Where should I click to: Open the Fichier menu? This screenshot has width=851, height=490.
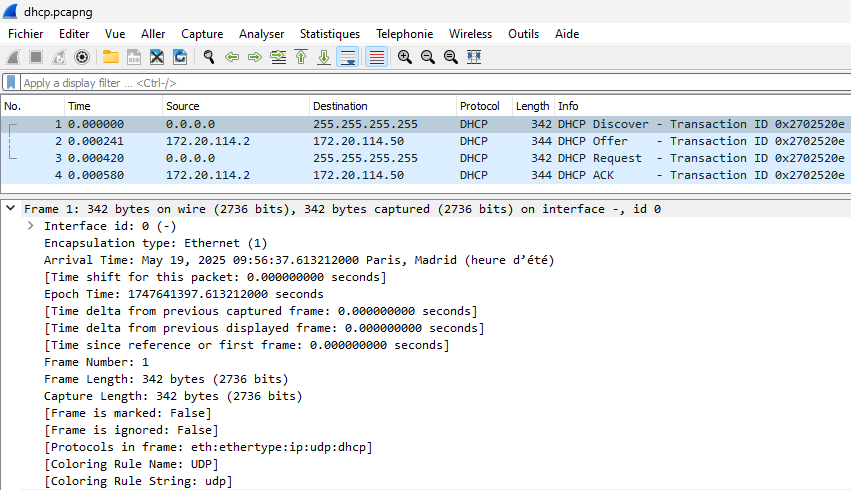[26, 34]
